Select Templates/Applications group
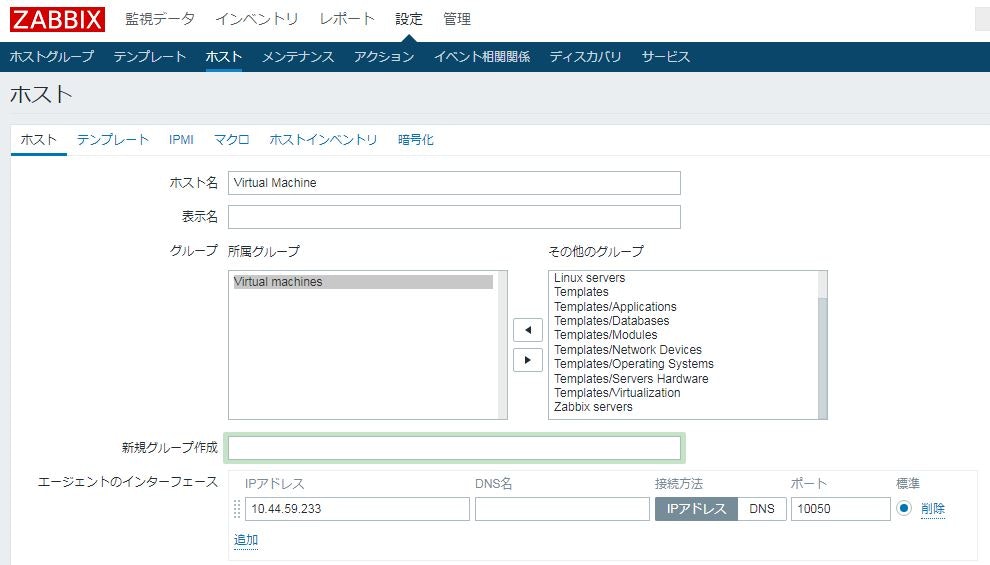 point(615,307)
